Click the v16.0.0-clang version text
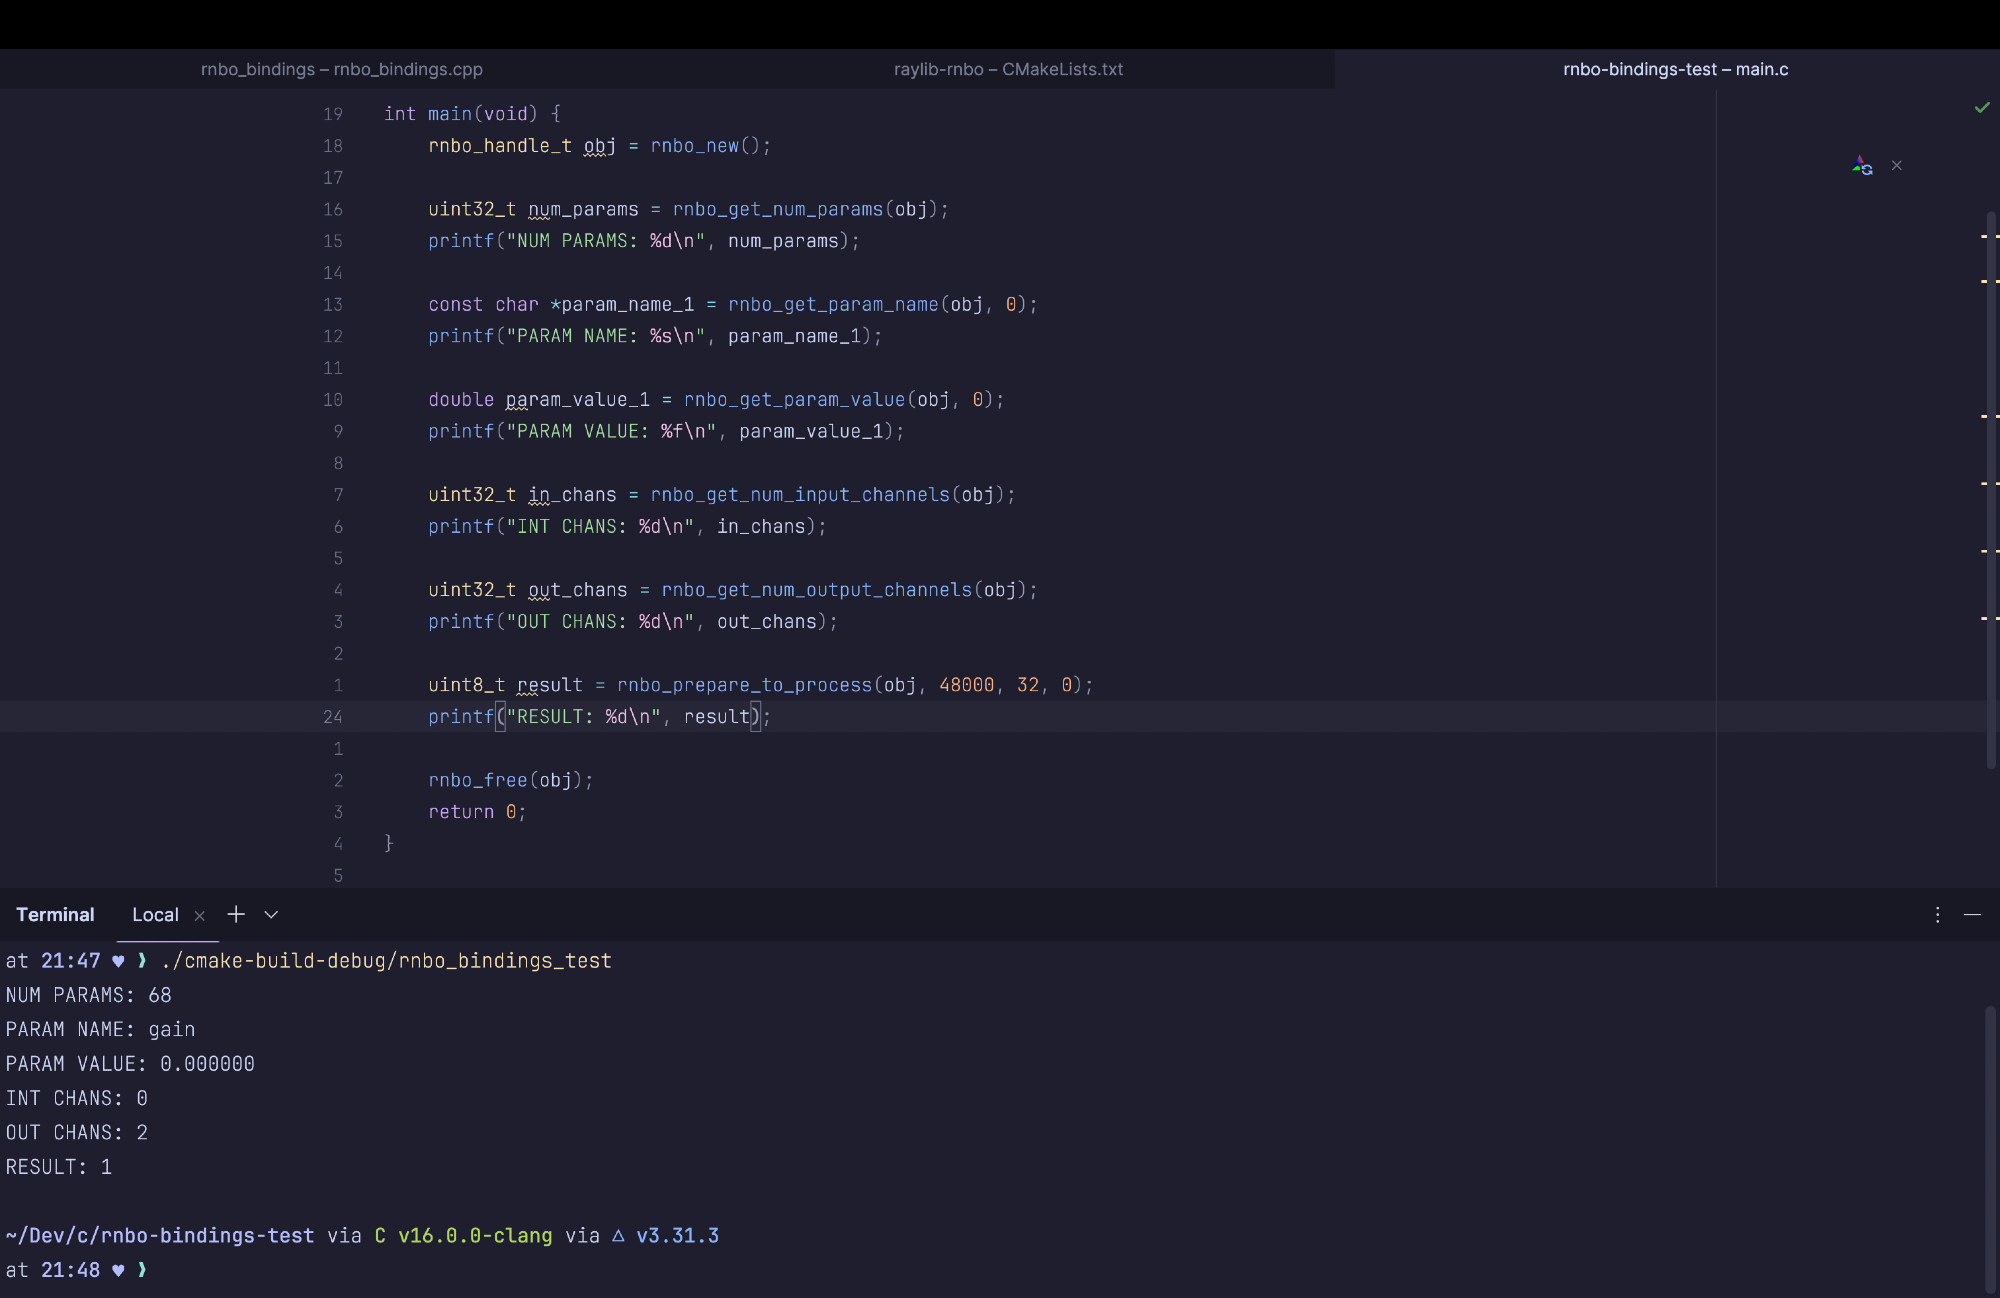The height and width of the screenshot is (1298, 2000). tap(475, 1235)
